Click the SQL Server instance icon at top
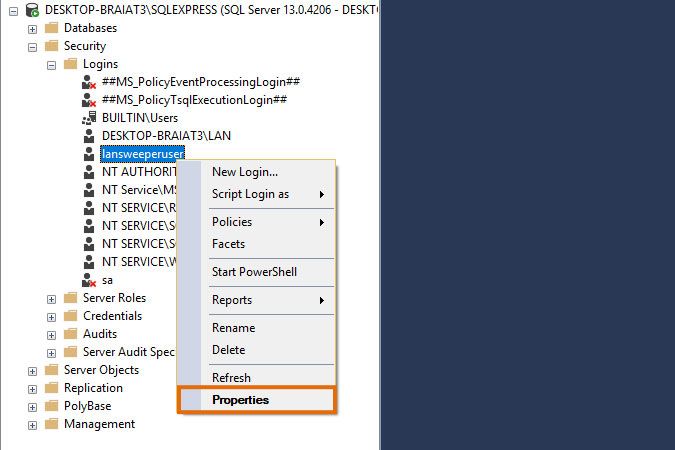Screen dimensions: 675x450 point(33,10)
